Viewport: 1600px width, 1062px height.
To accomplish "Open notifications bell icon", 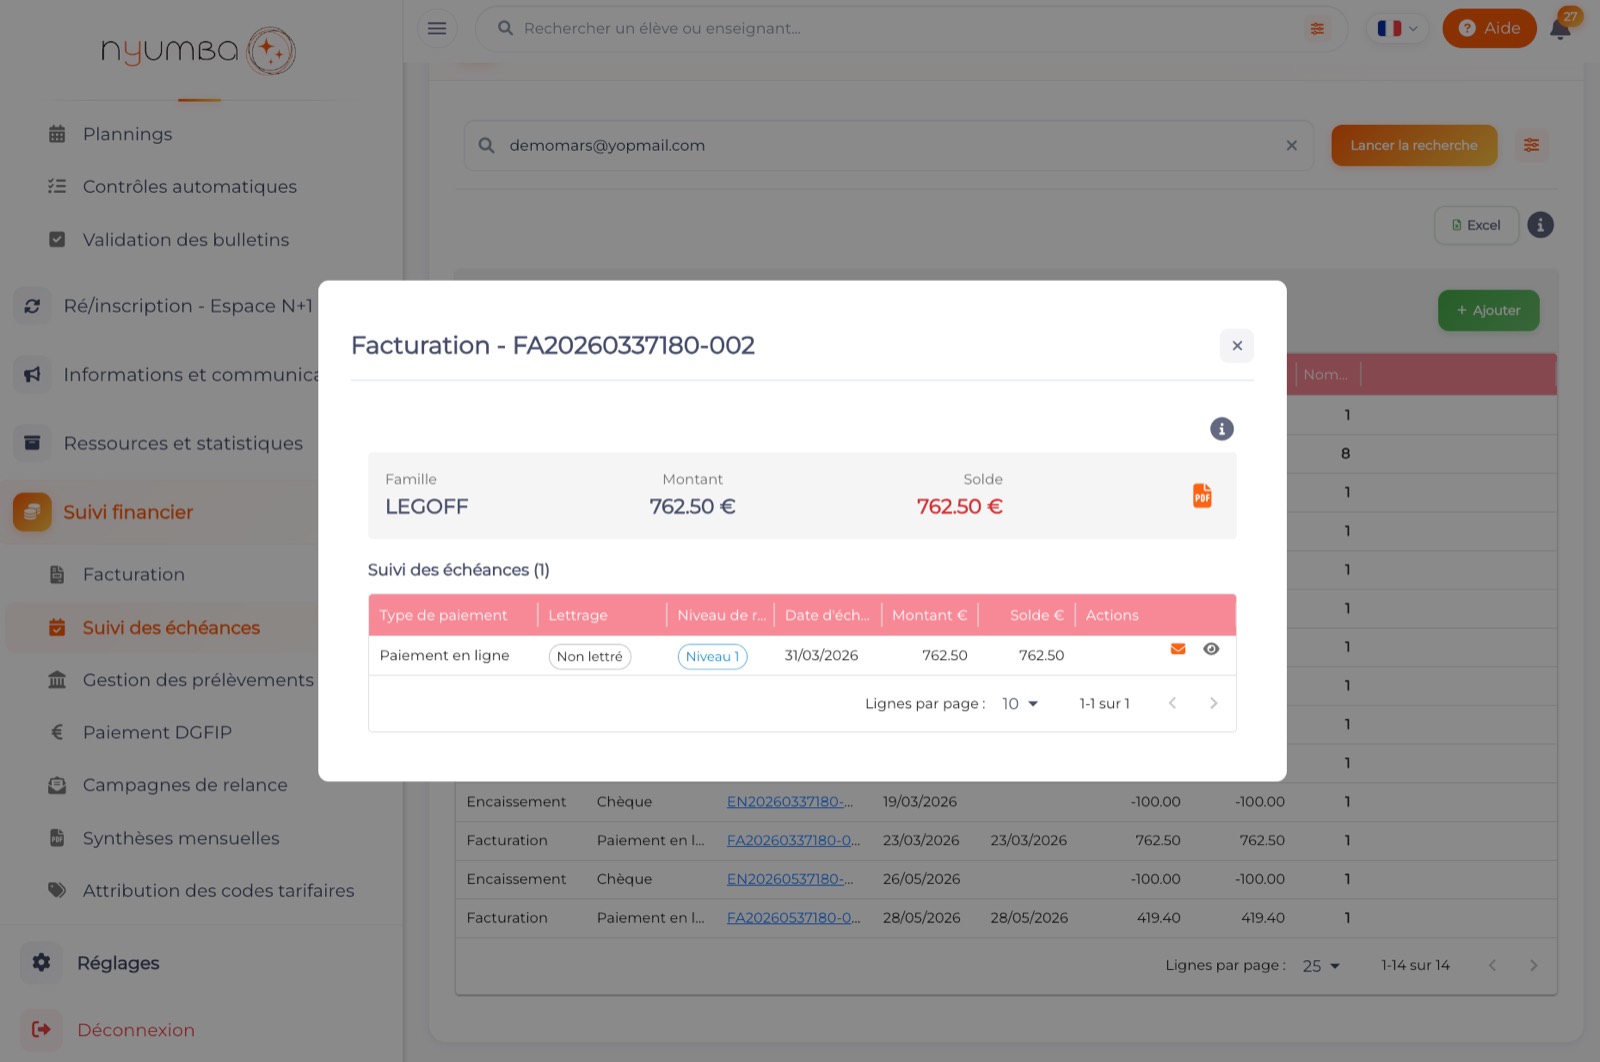I will point(1560,28).
